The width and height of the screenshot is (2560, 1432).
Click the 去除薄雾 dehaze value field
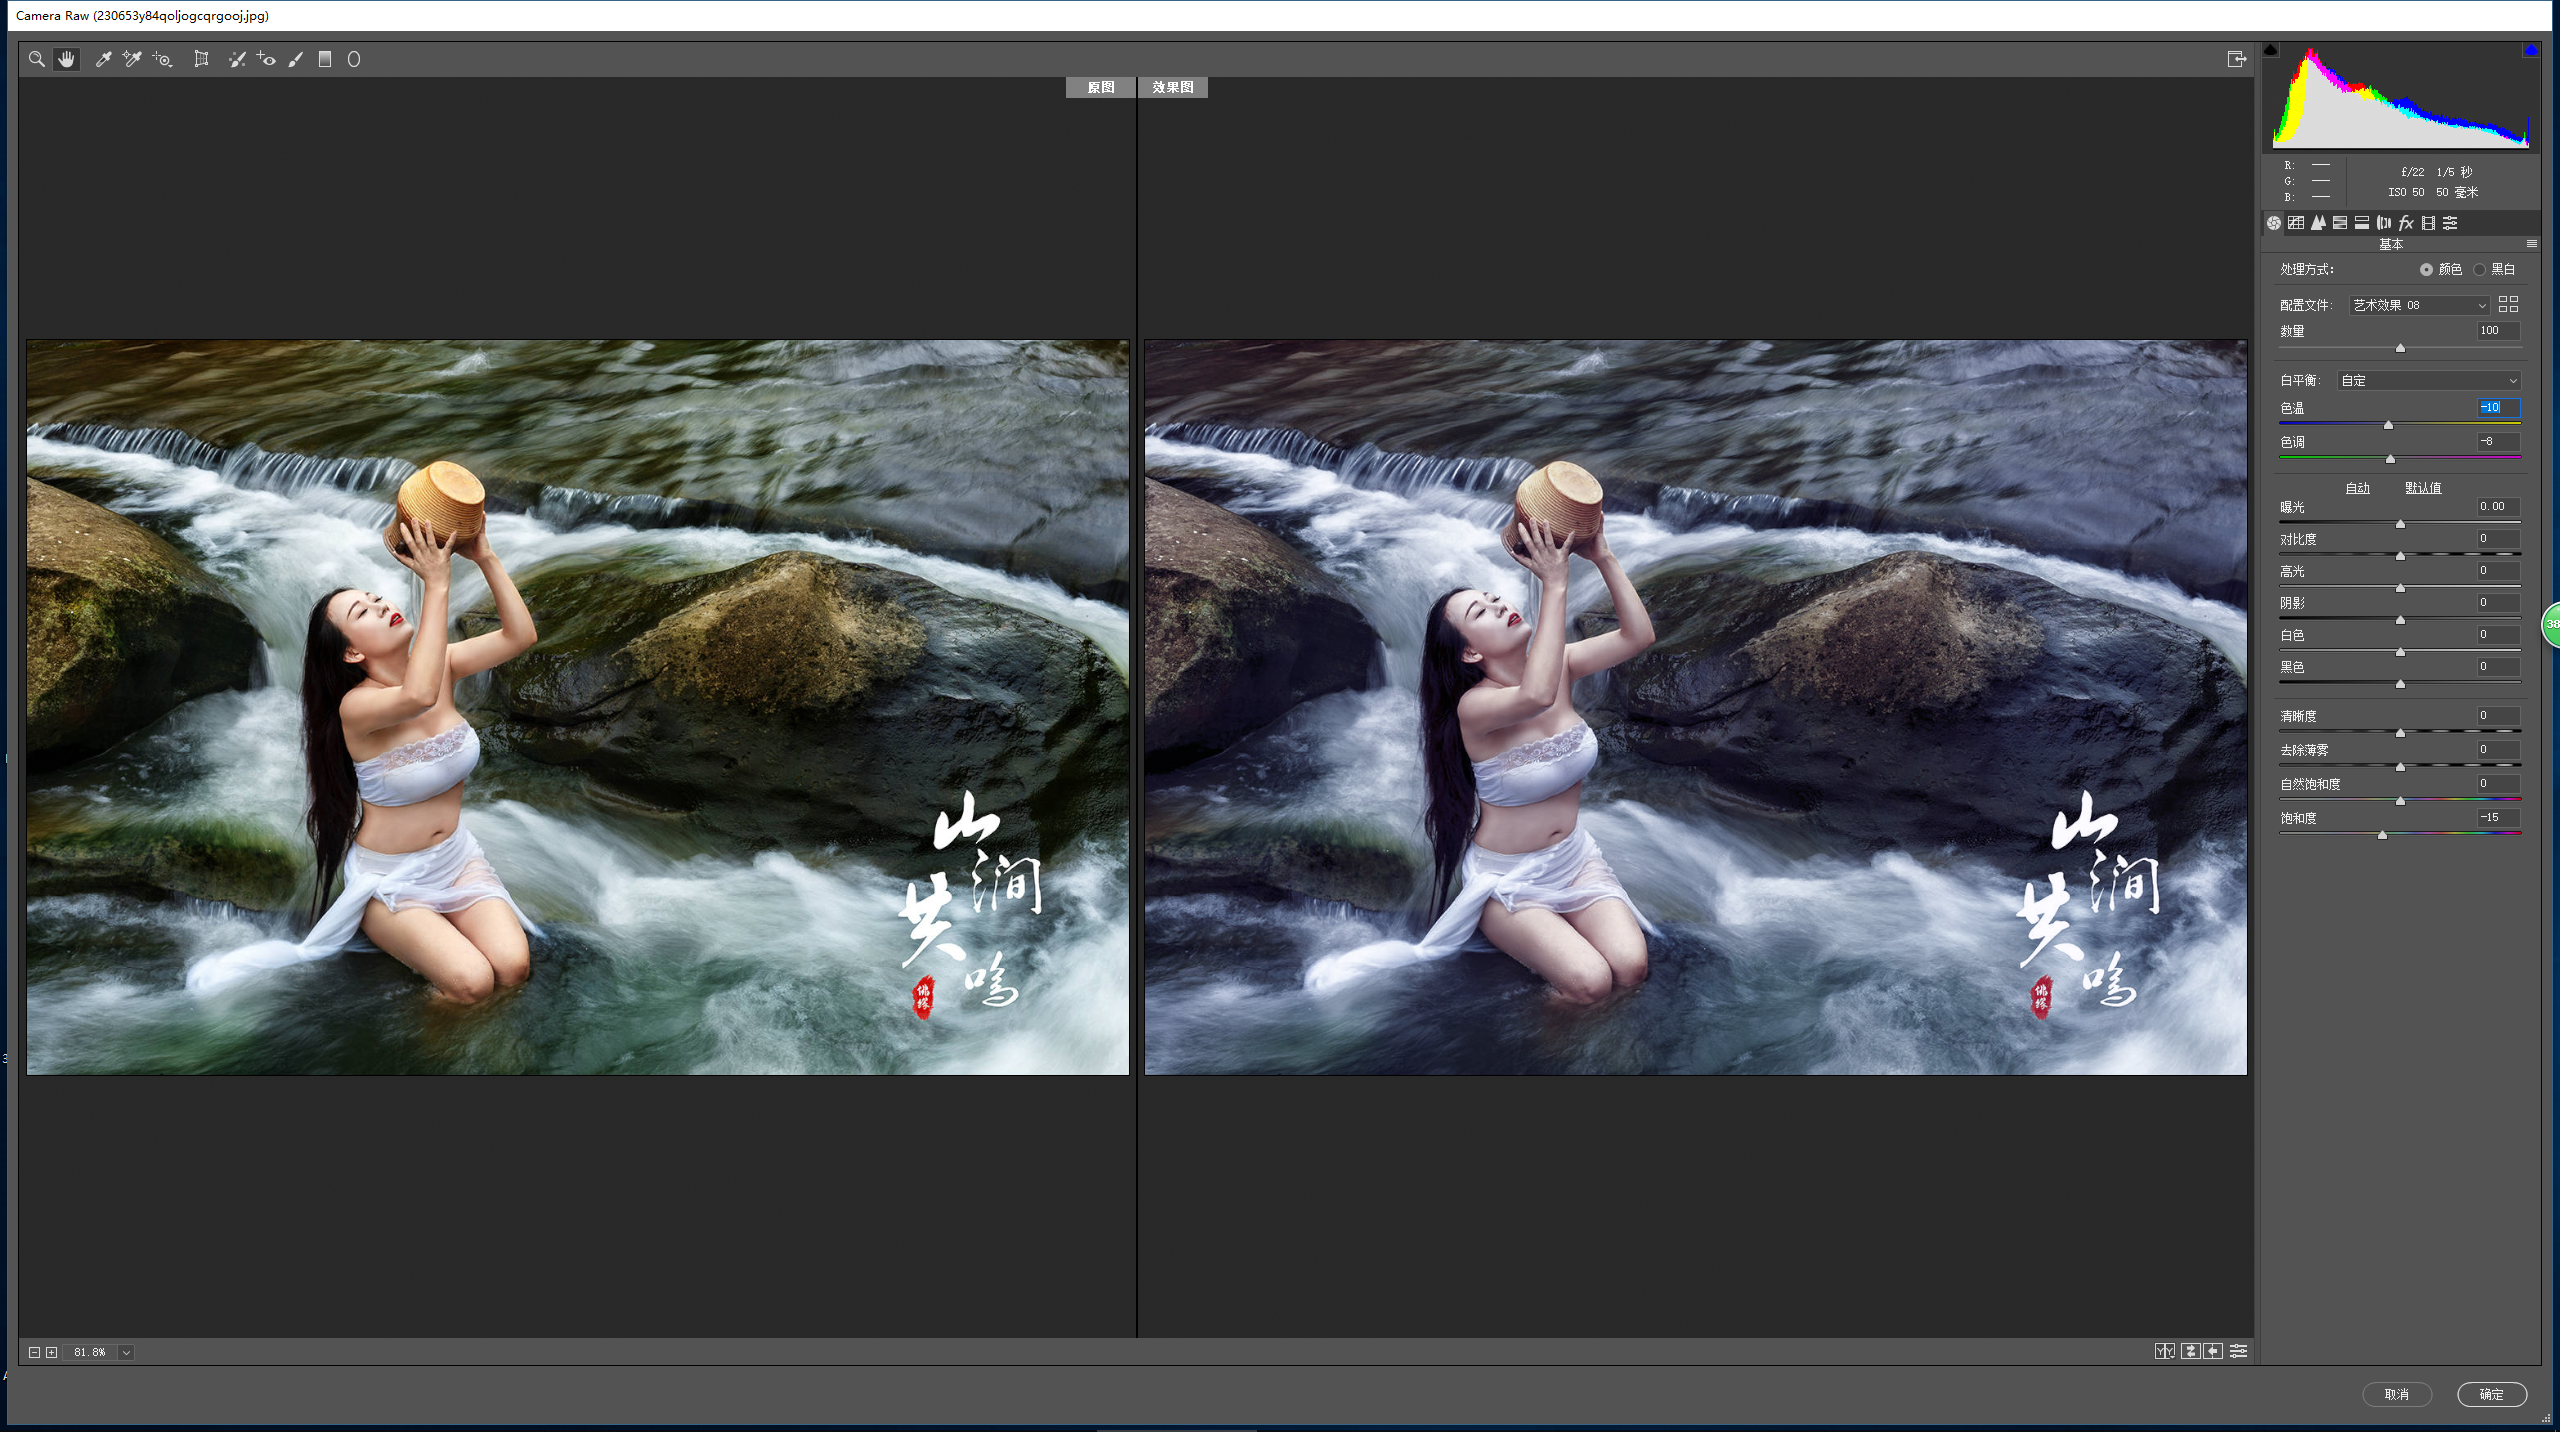point(2498,750)
